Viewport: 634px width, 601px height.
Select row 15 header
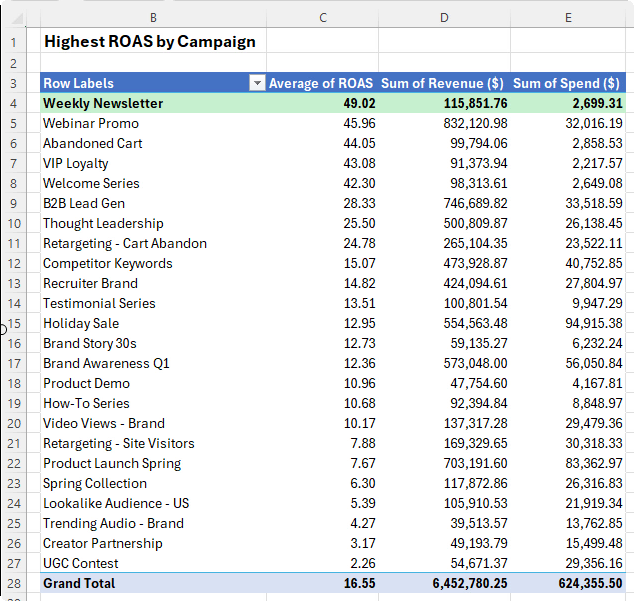tap(13, 323)
